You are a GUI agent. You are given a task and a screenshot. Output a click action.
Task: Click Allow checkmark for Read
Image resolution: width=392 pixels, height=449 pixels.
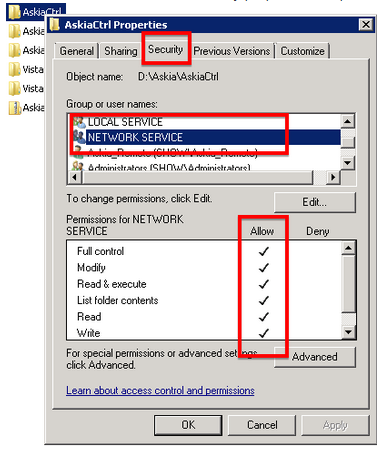tap(264, 317)
